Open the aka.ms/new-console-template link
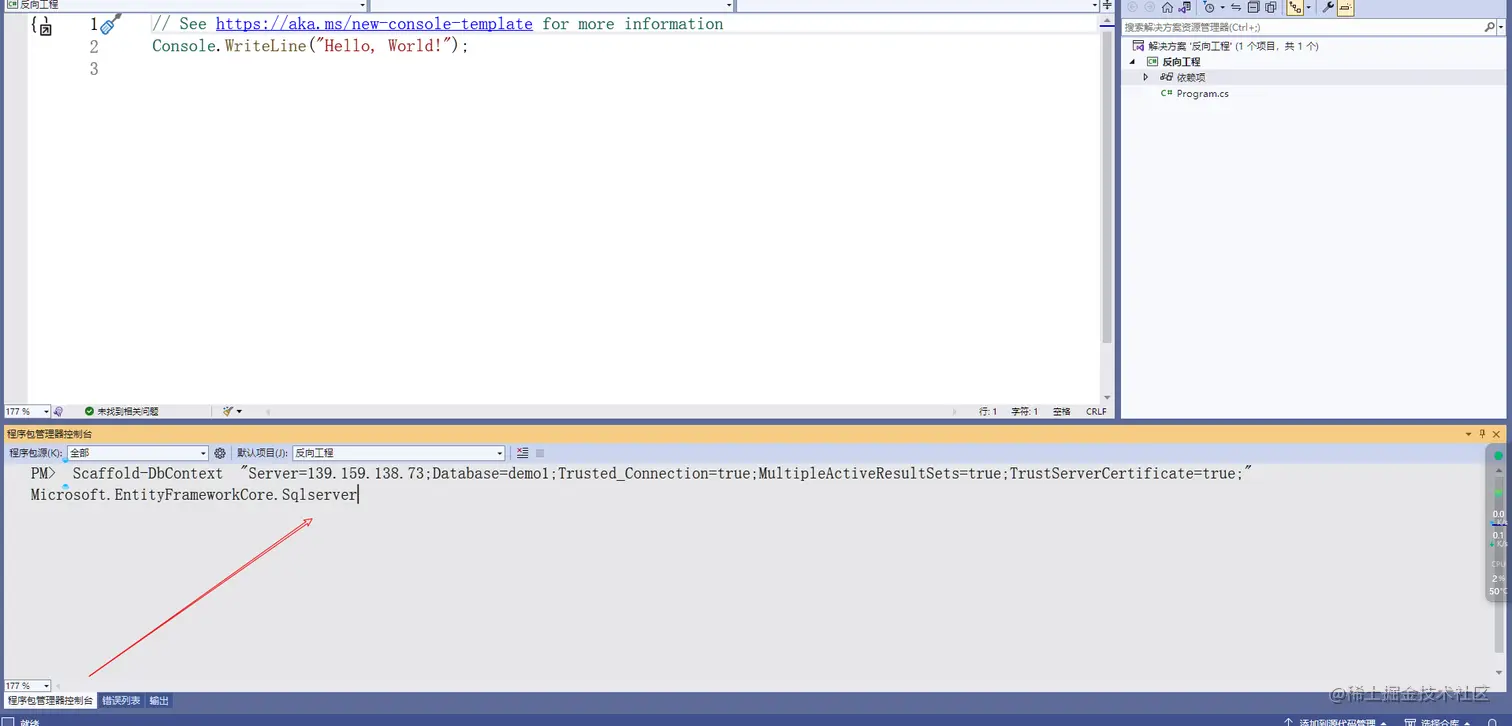The width and height of the screenshot is (1512, 726). [374, 24]
